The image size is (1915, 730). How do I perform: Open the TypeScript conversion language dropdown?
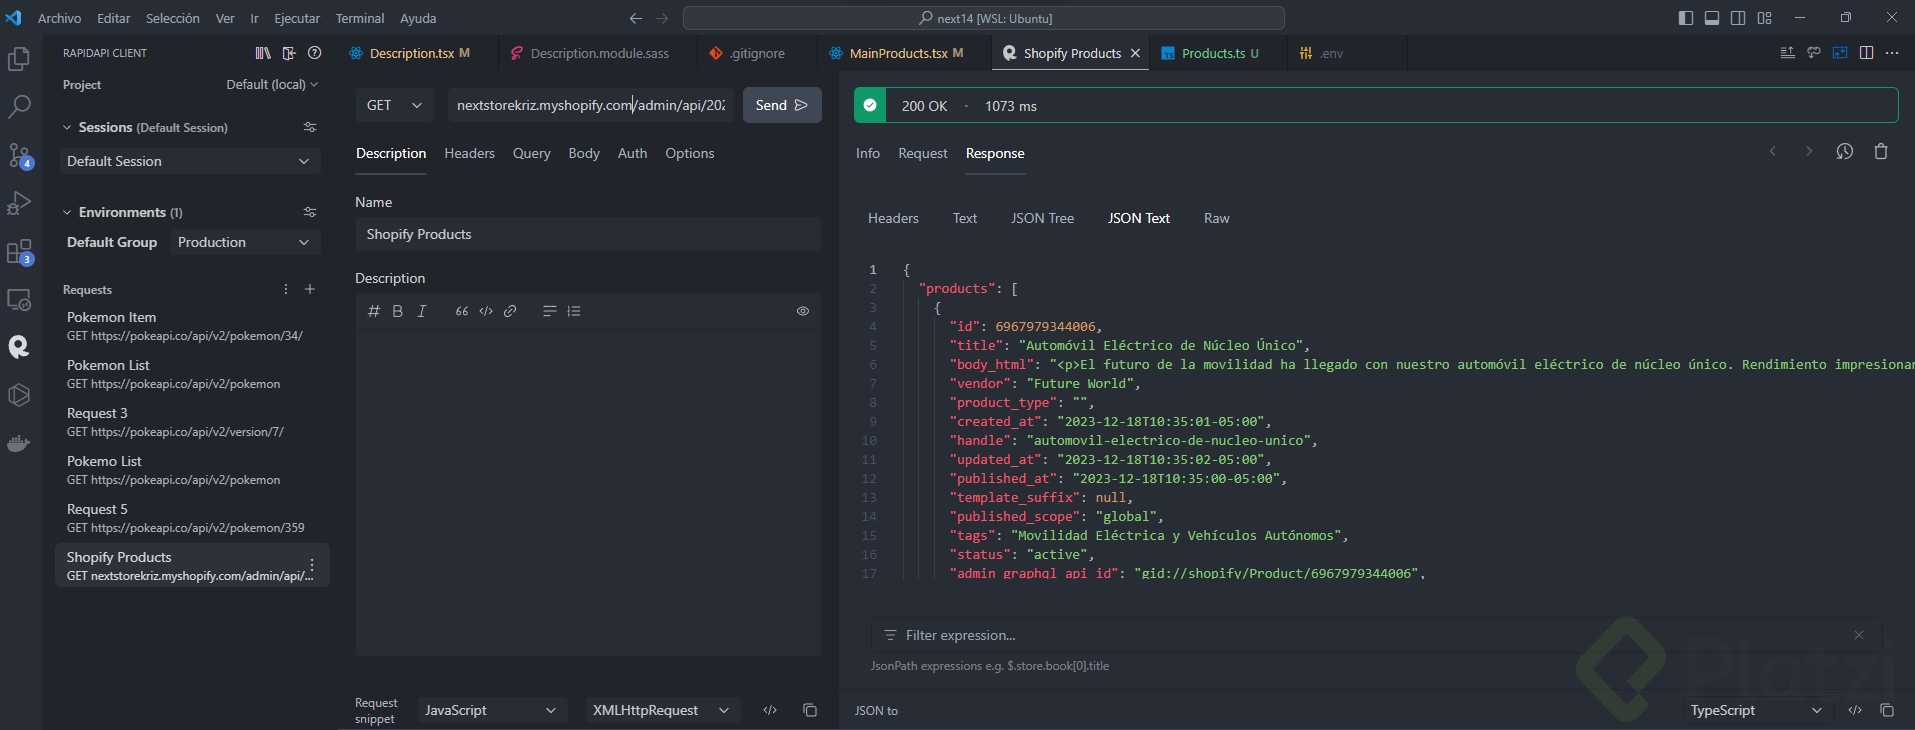(1755, 710)
